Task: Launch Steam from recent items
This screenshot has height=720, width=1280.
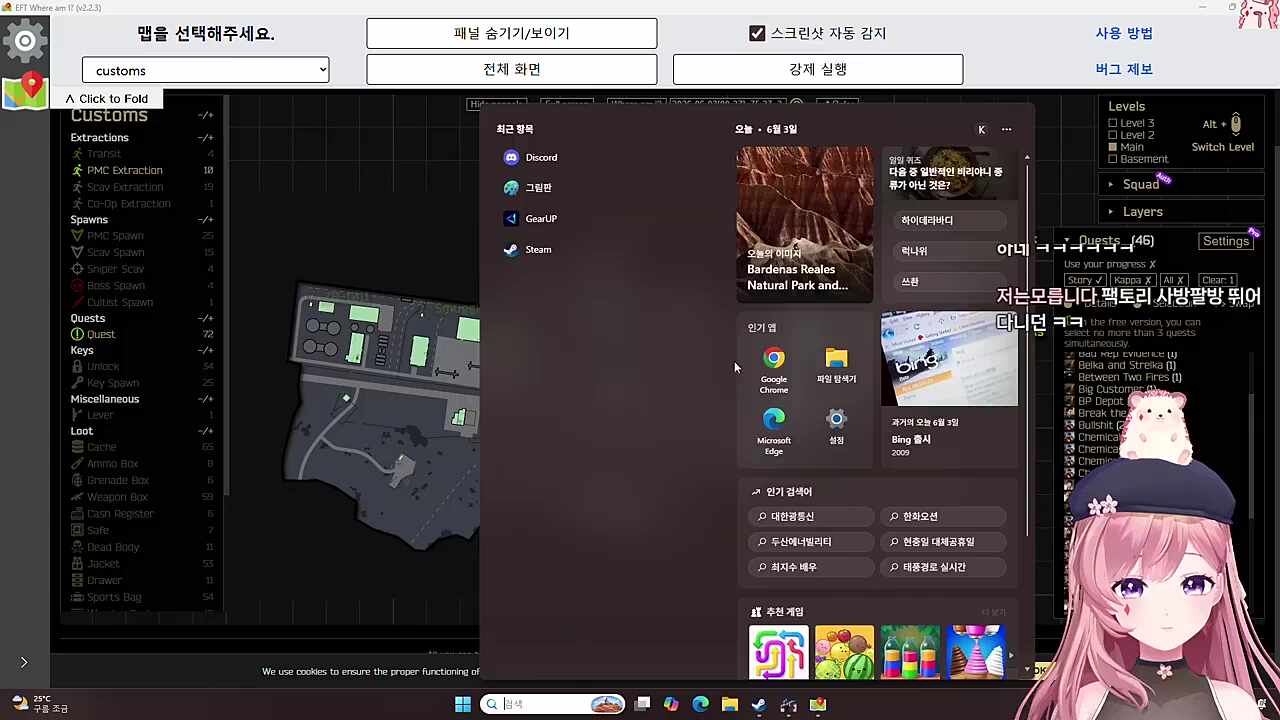Action: click(x=528, y=250)
